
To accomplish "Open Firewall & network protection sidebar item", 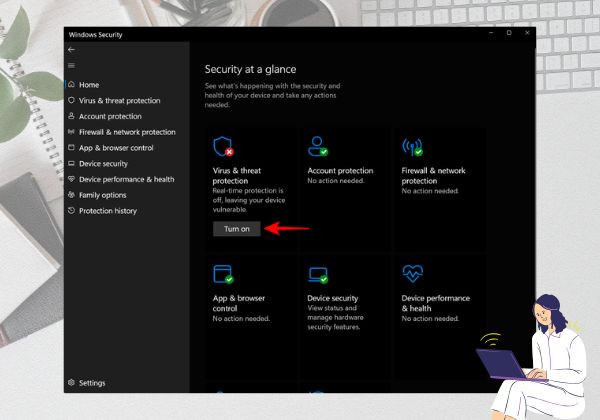I will (127, 132).
